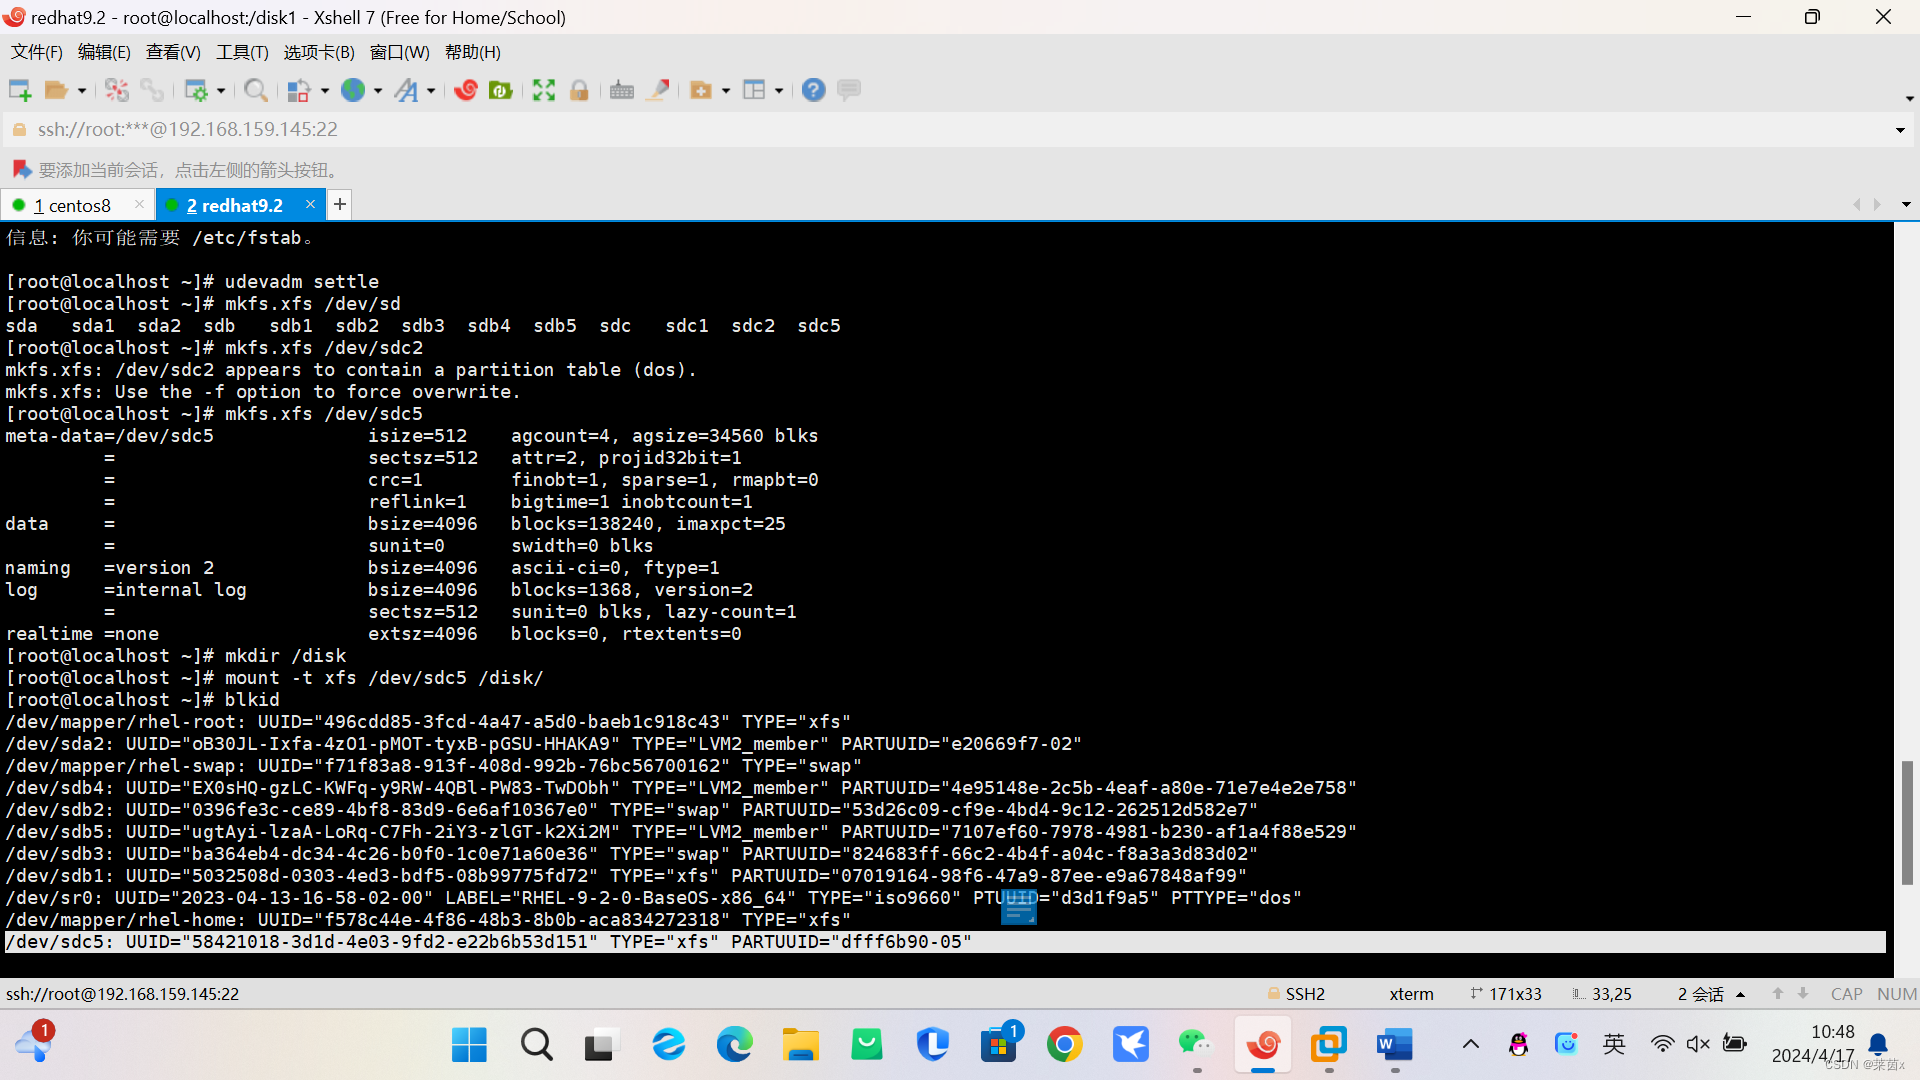
Task: Click the bookmark add-session arrow button
Action: (x=21, y=169)
